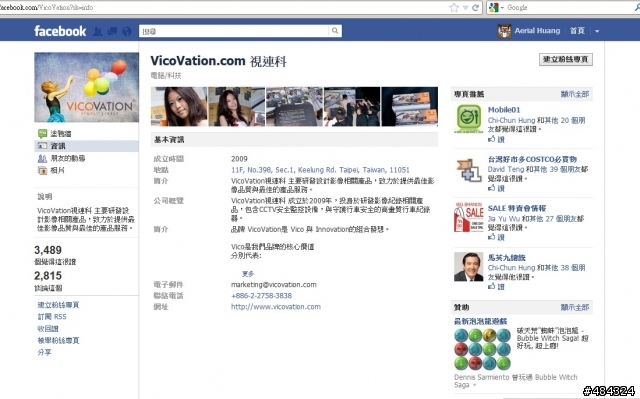This screenshot has width=640, height=399.
Task: Click the unlike link above report page
Action: click(48, 328)
